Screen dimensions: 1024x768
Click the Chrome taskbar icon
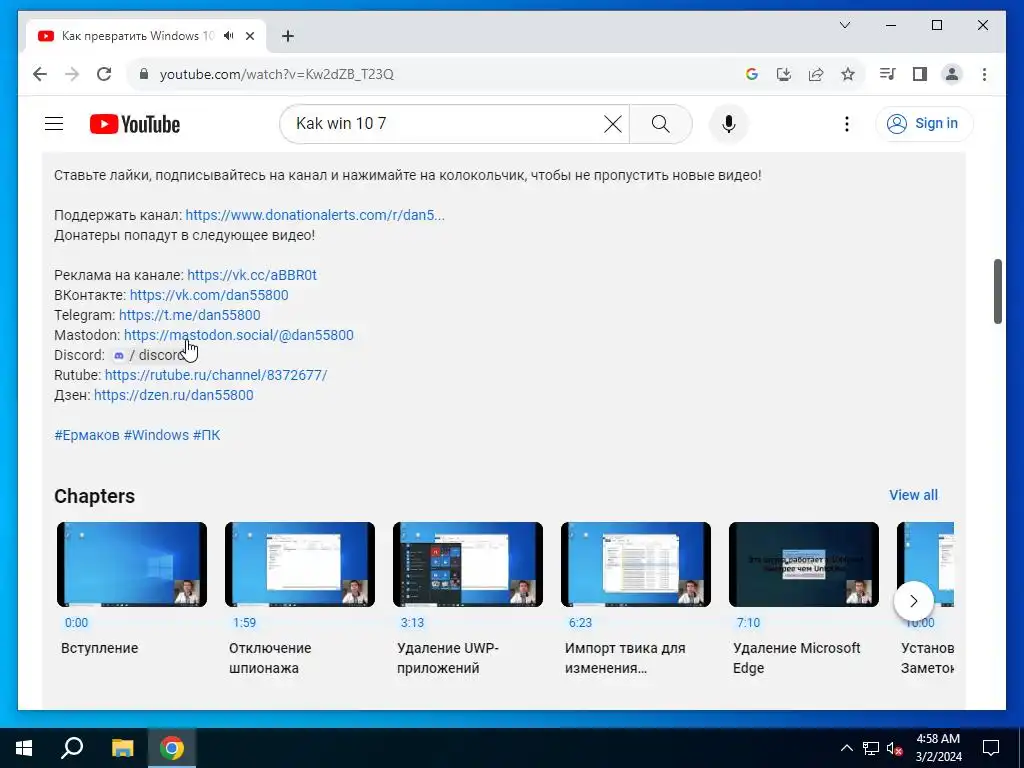coord(172,748)
